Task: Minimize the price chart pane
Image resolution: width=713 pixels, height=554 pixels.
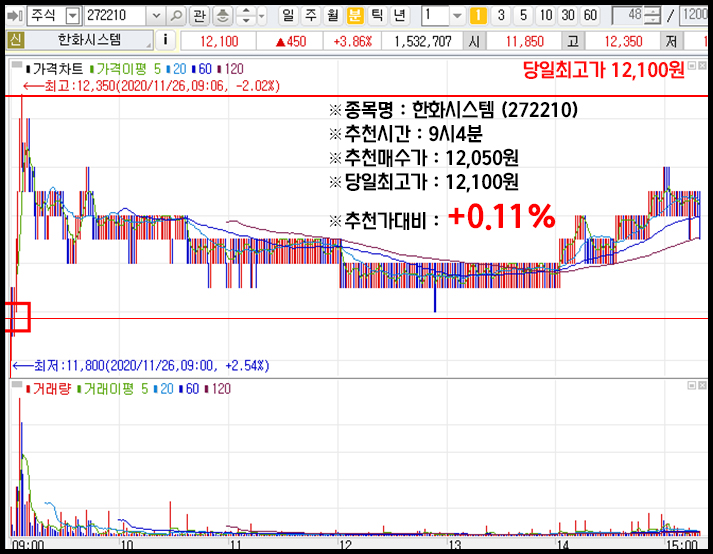Action: click(x=692, y=65)
